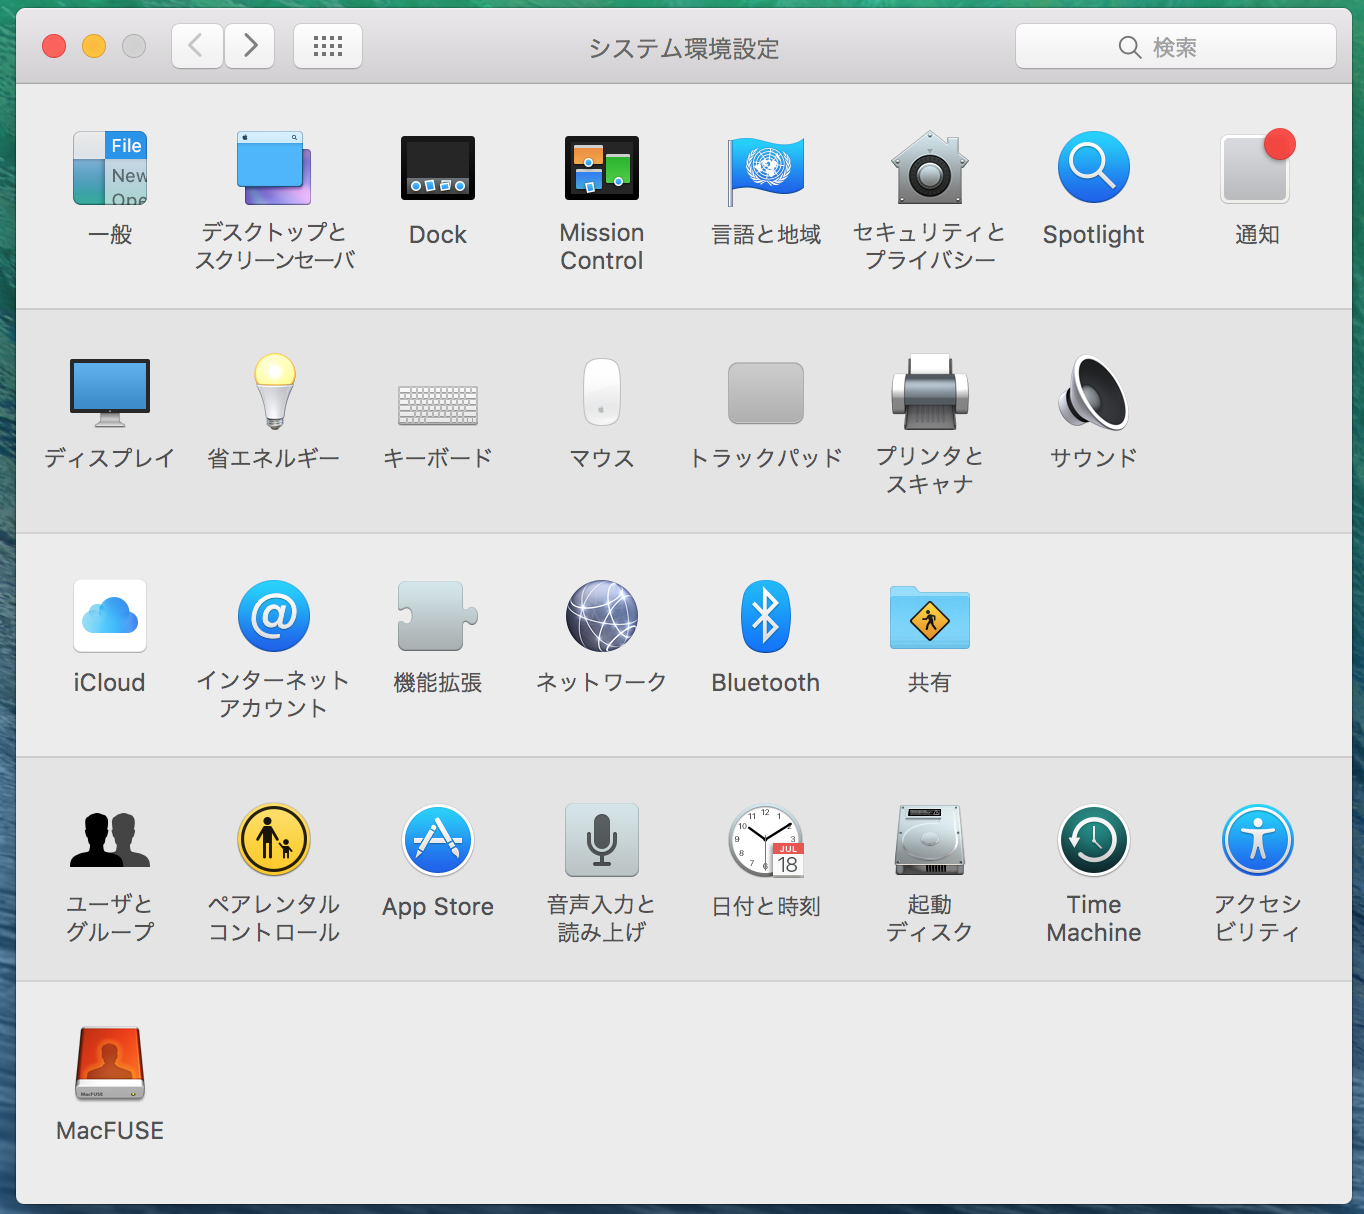Open Spotlight preferences icon

pyautogui.click(x=1094, y=168)
